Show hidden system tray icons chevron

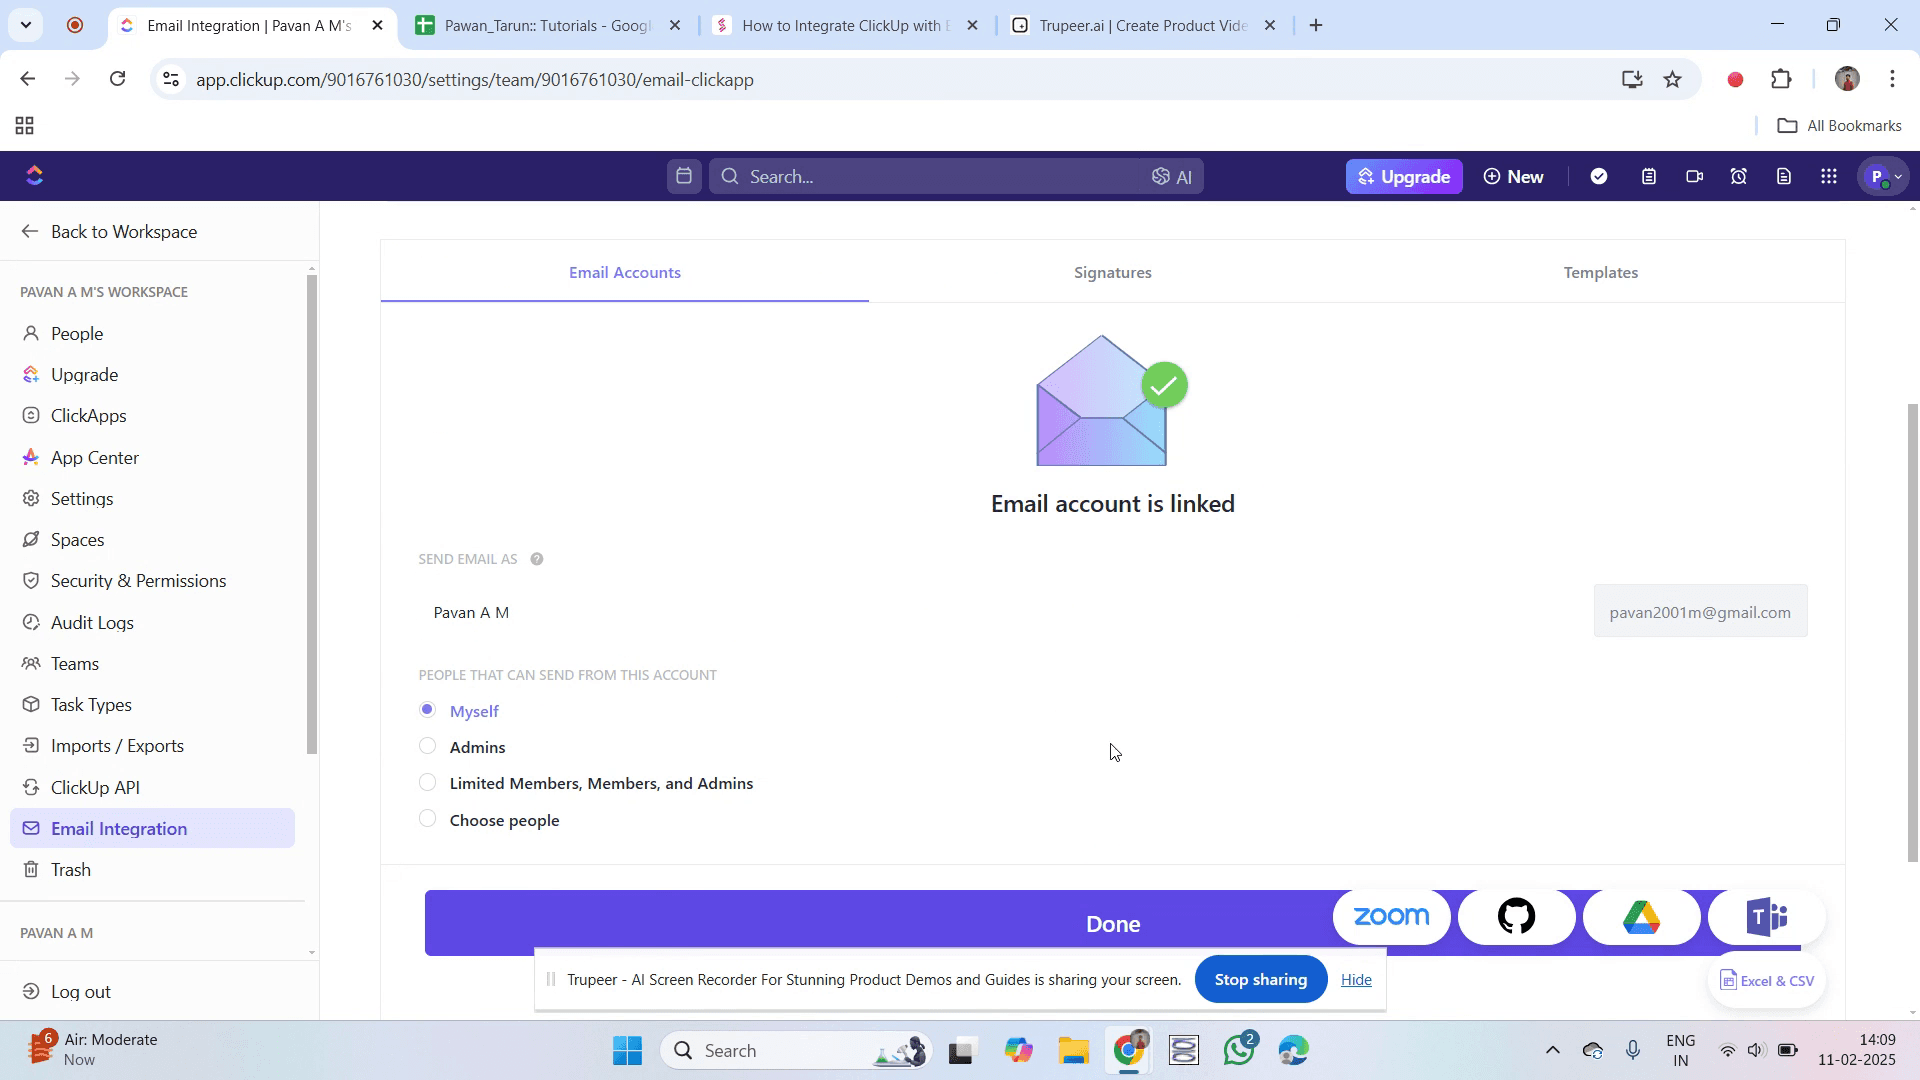[1553, 1050]
